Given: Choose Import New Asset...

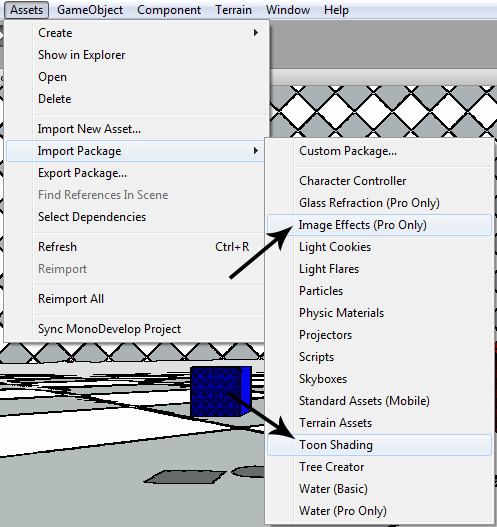Looking at the screenshot, I should [135, 129].
